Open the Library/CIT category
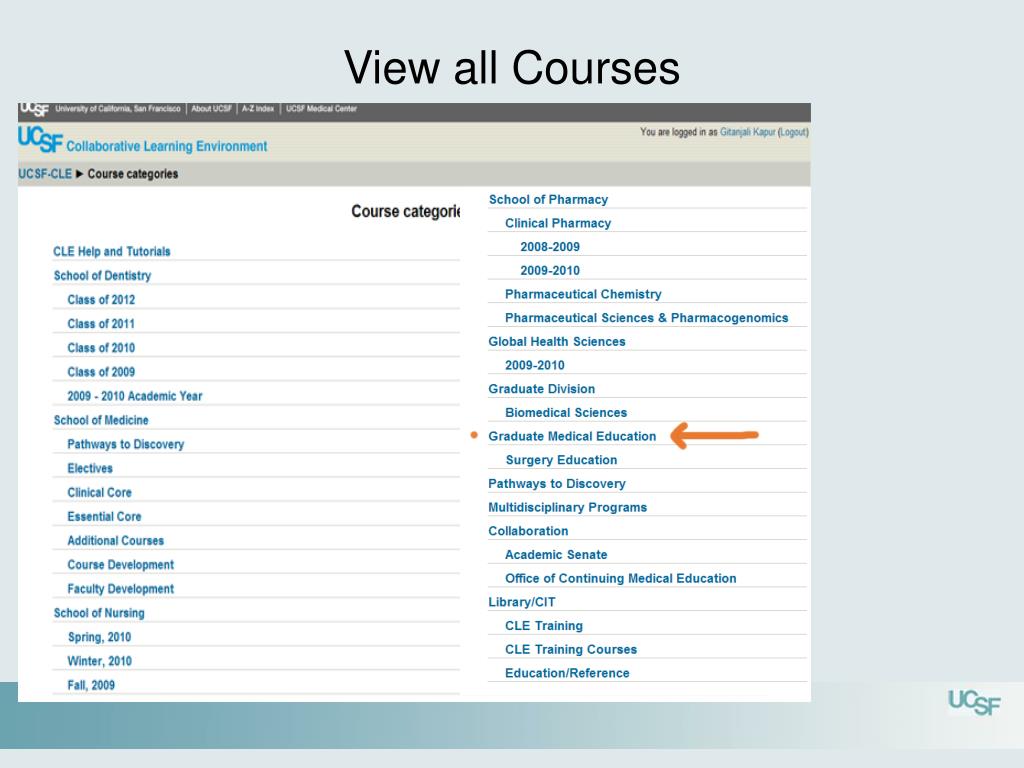Viewport: 1024px width, 768px height. 522,602
